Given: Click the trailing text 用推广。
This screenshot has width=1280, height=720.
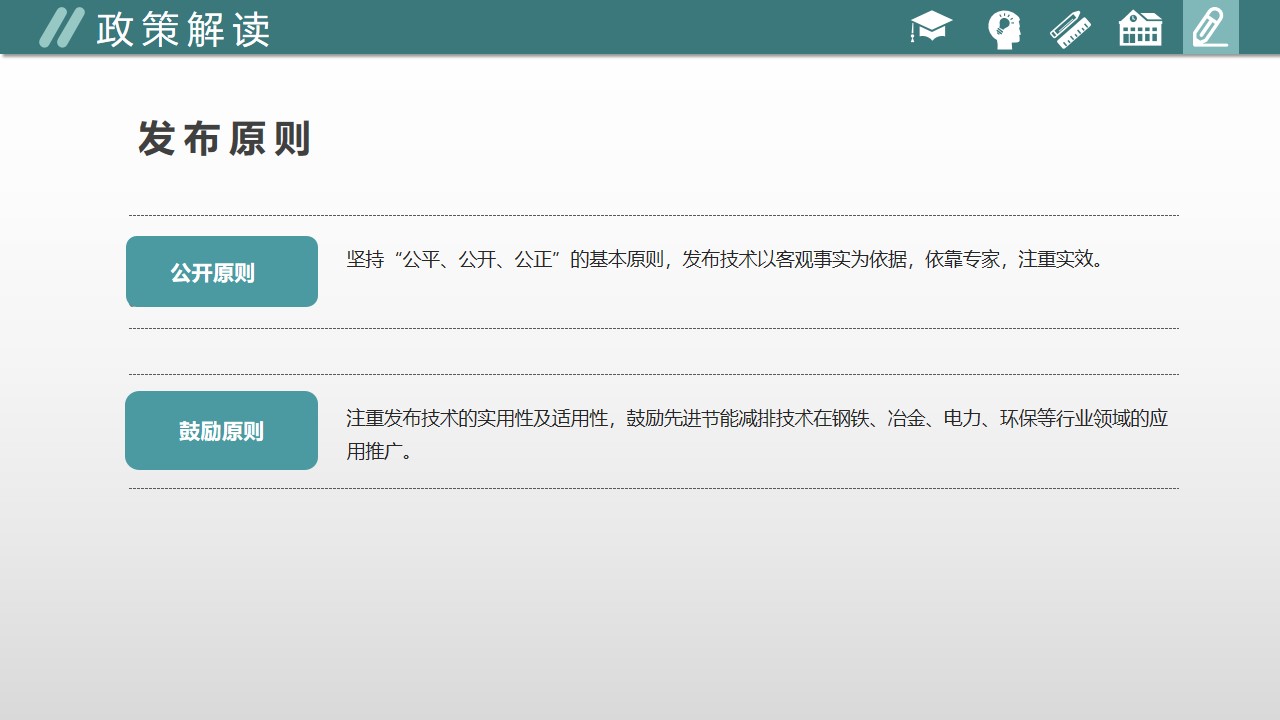Looking at the screenshot, I should pos(380,452).
